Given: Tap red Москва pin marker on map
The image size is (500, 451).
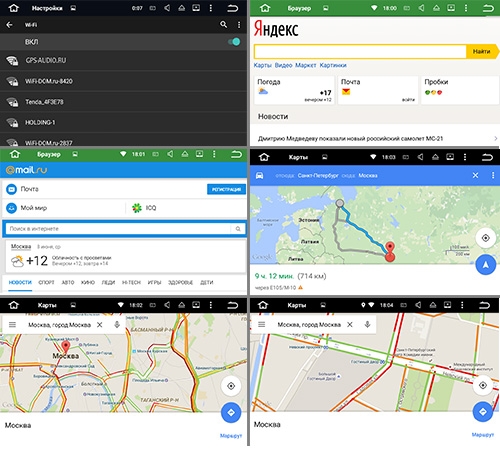Looking at the screenshot, I should coord(66,347).
